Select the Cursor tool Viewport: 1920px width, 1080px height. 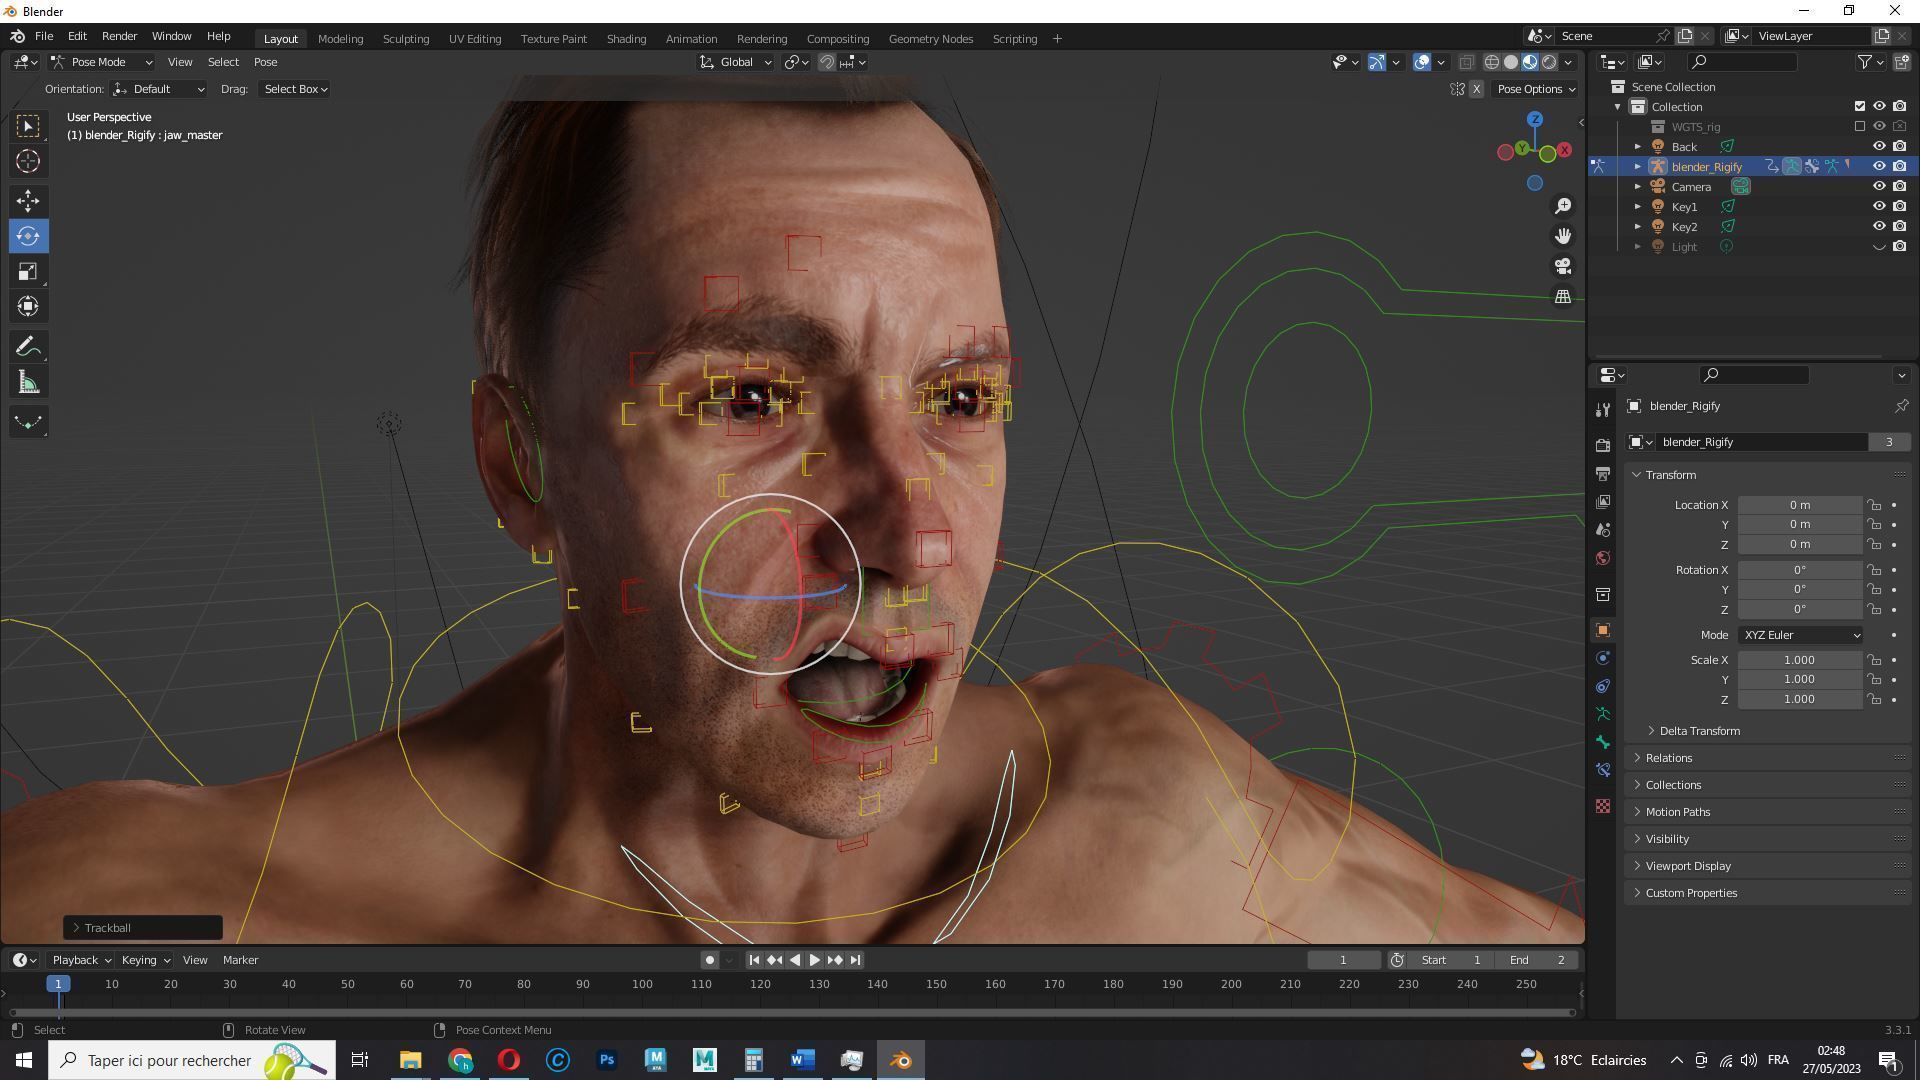(x=28, y=161)
